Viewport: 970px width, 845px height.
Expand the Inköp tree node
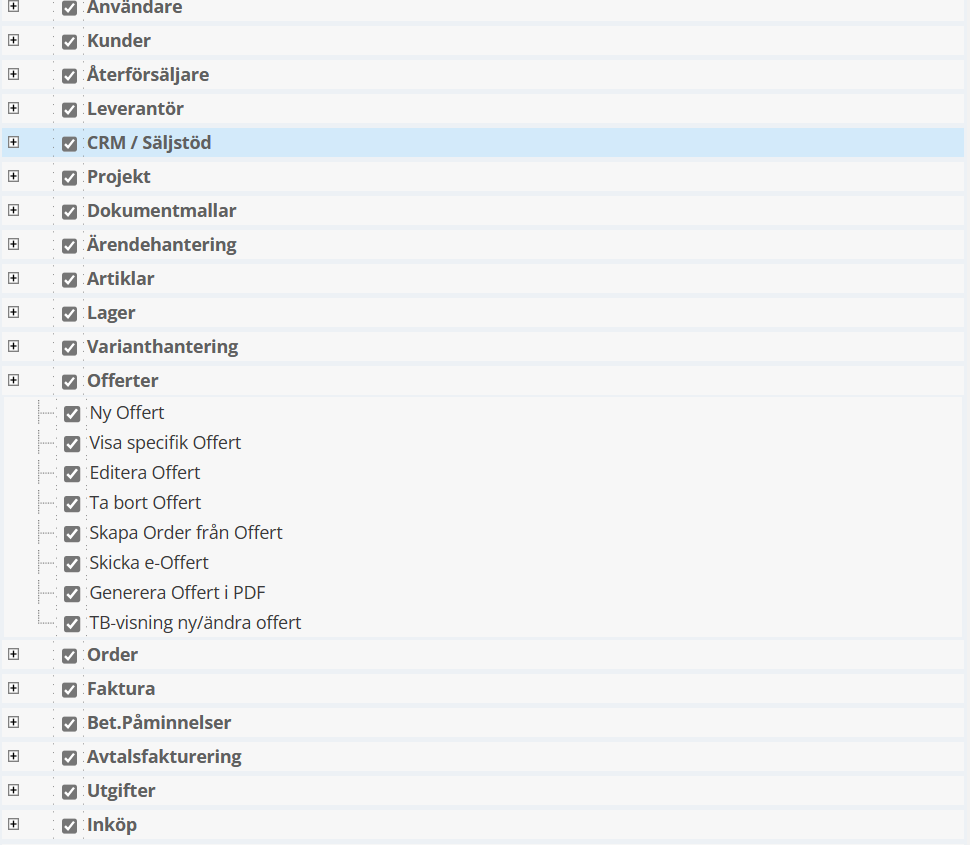pyautogui.click(x=13, y=824)
